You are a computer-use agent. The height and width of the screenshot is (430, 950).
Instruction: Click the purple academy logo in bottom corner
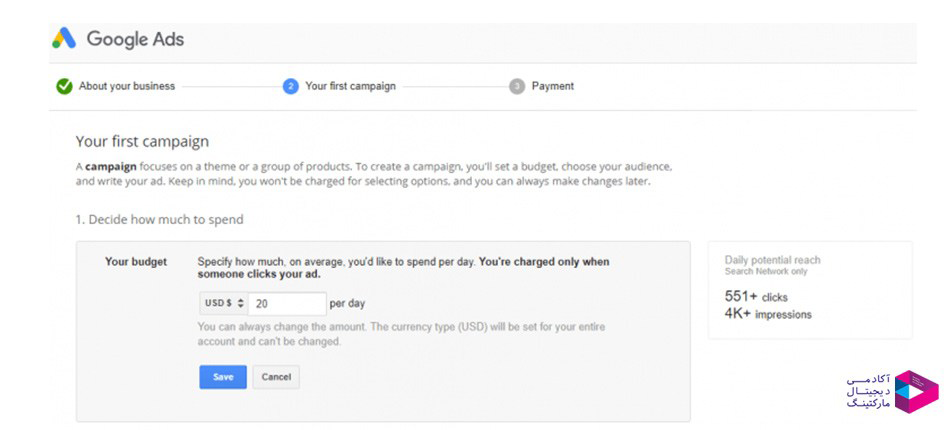tap(916, 392)
